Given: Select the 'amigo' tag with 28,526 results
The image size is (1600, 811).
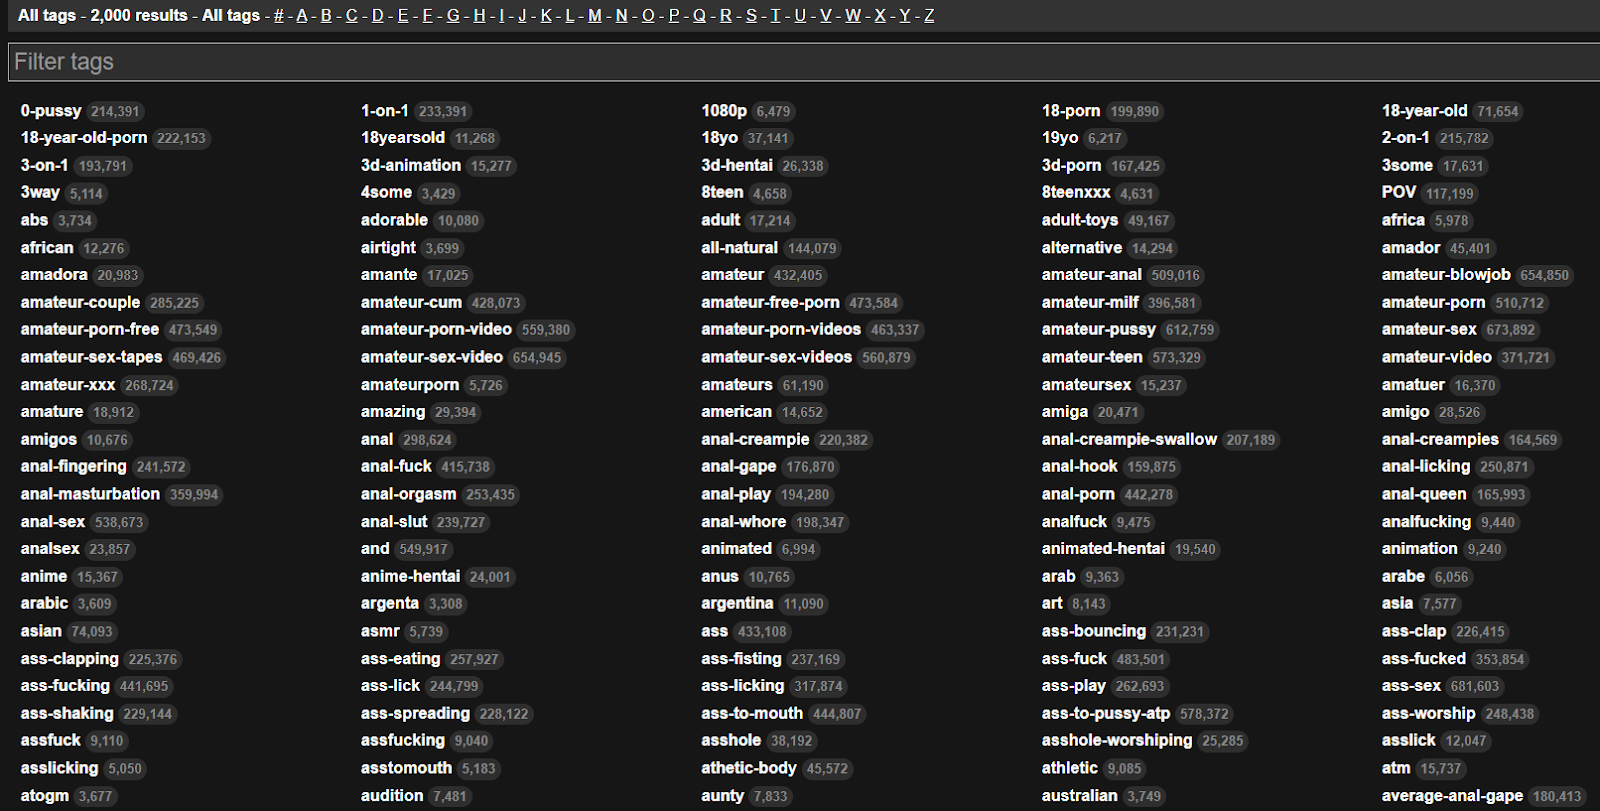Looking at the screenshot, I should click(x=1405, y=412).
